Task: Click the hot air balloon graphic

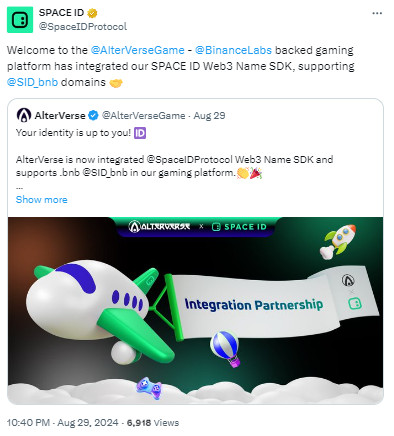Action: tap(226, 348)
